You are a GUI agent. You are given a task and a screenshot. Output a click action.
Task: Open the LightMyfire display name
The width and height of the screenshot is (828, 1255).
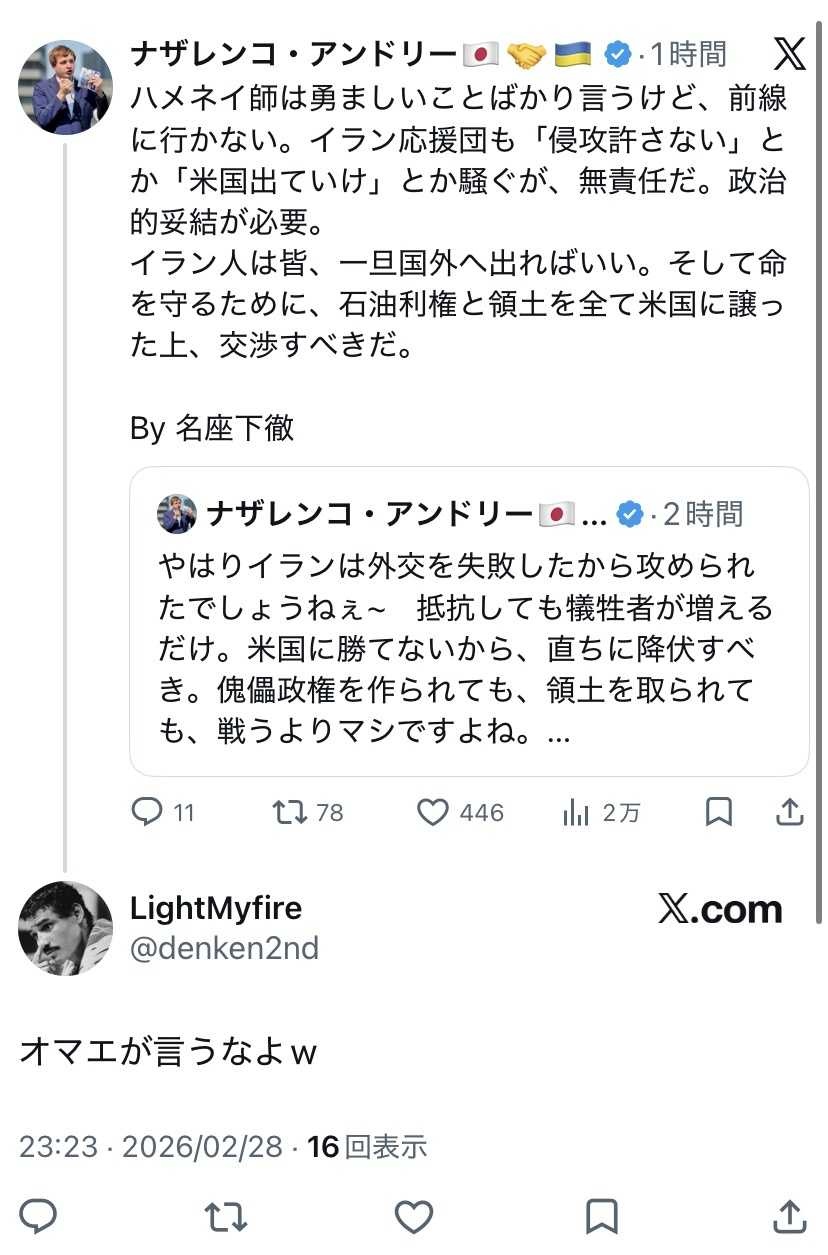(x=216, y=908)
